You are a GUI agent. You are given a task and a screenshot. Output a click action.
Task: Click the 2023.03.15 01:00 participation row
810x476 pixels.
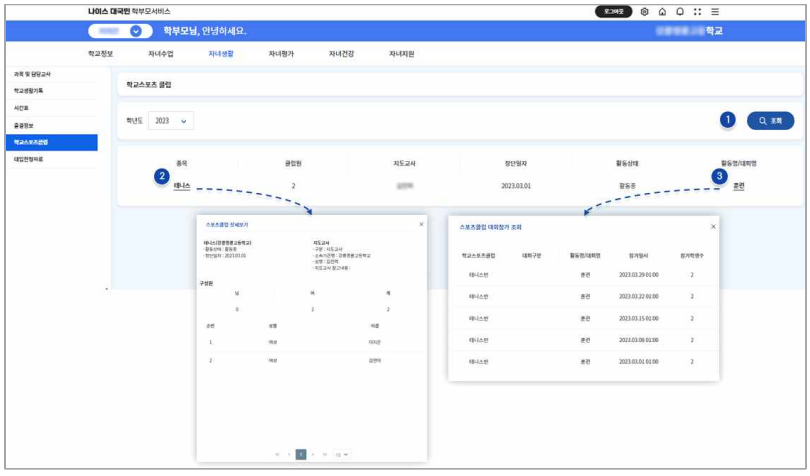pyautogui.click(x=584, y=318)
